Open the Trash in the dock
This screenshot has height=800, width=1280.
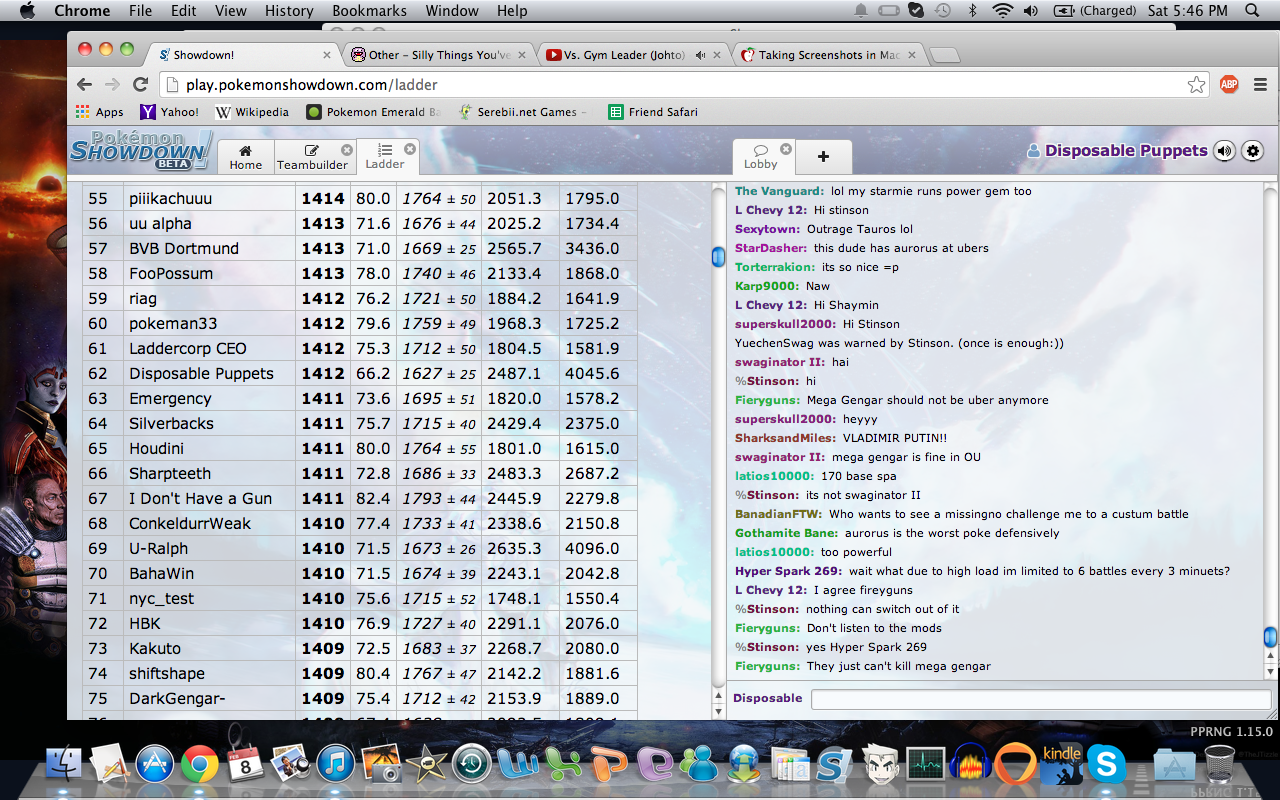(1219, 765)
